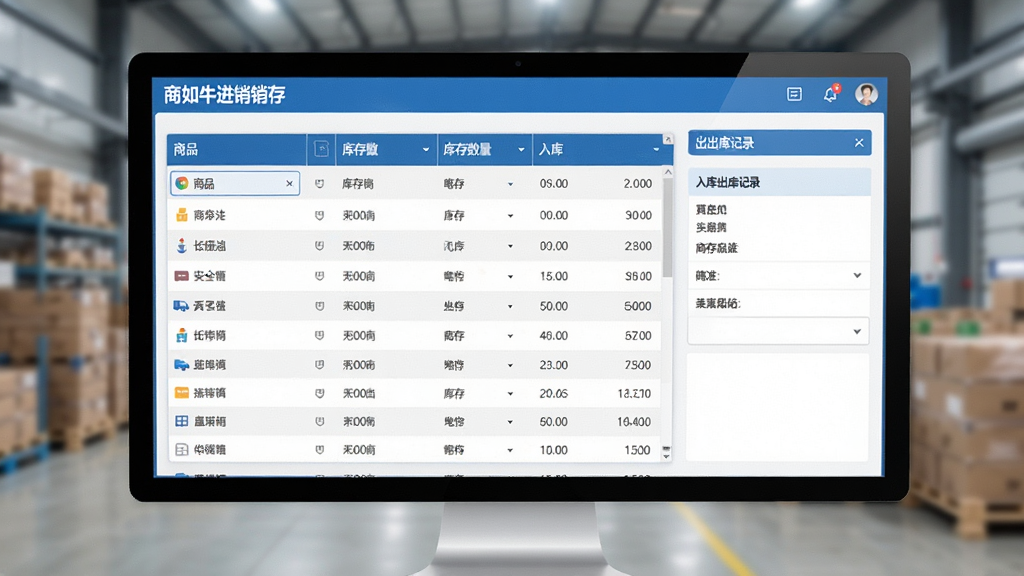Close the 出出库记录 panel
1024x576 pixels.
pos(859,142)
